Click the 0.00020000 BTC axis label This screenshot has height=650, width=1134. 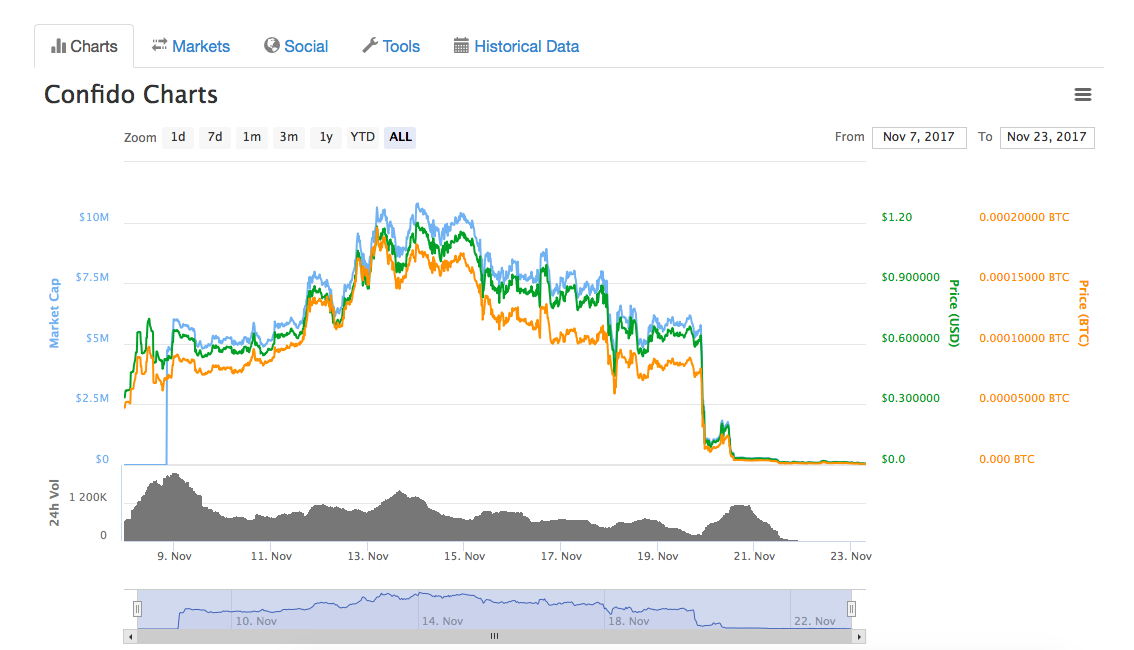pyautogui.click(x=1024, y=217)
